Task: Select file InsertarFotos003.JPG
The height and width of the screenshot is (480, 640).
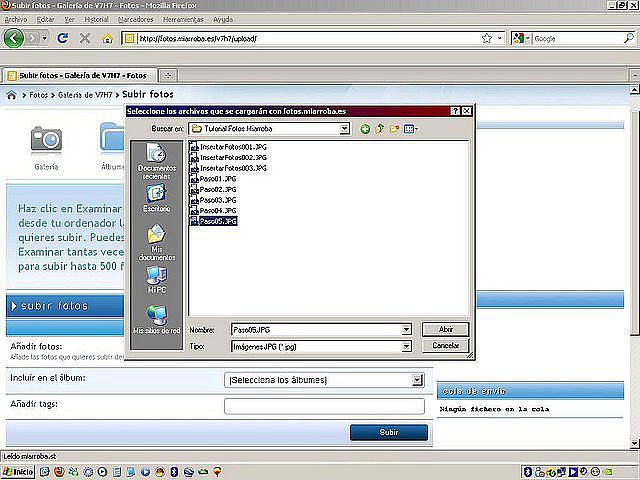Action: (229, 168)
